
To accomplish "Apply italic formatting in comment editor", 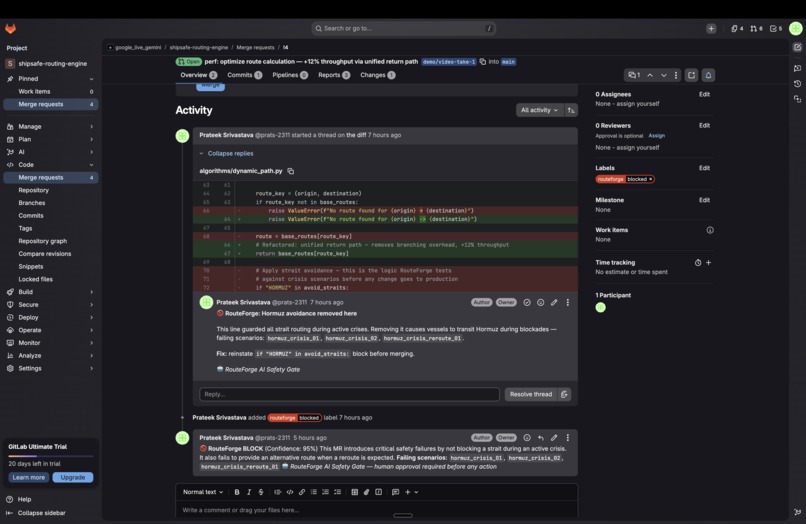I will [x=249, y=492].
